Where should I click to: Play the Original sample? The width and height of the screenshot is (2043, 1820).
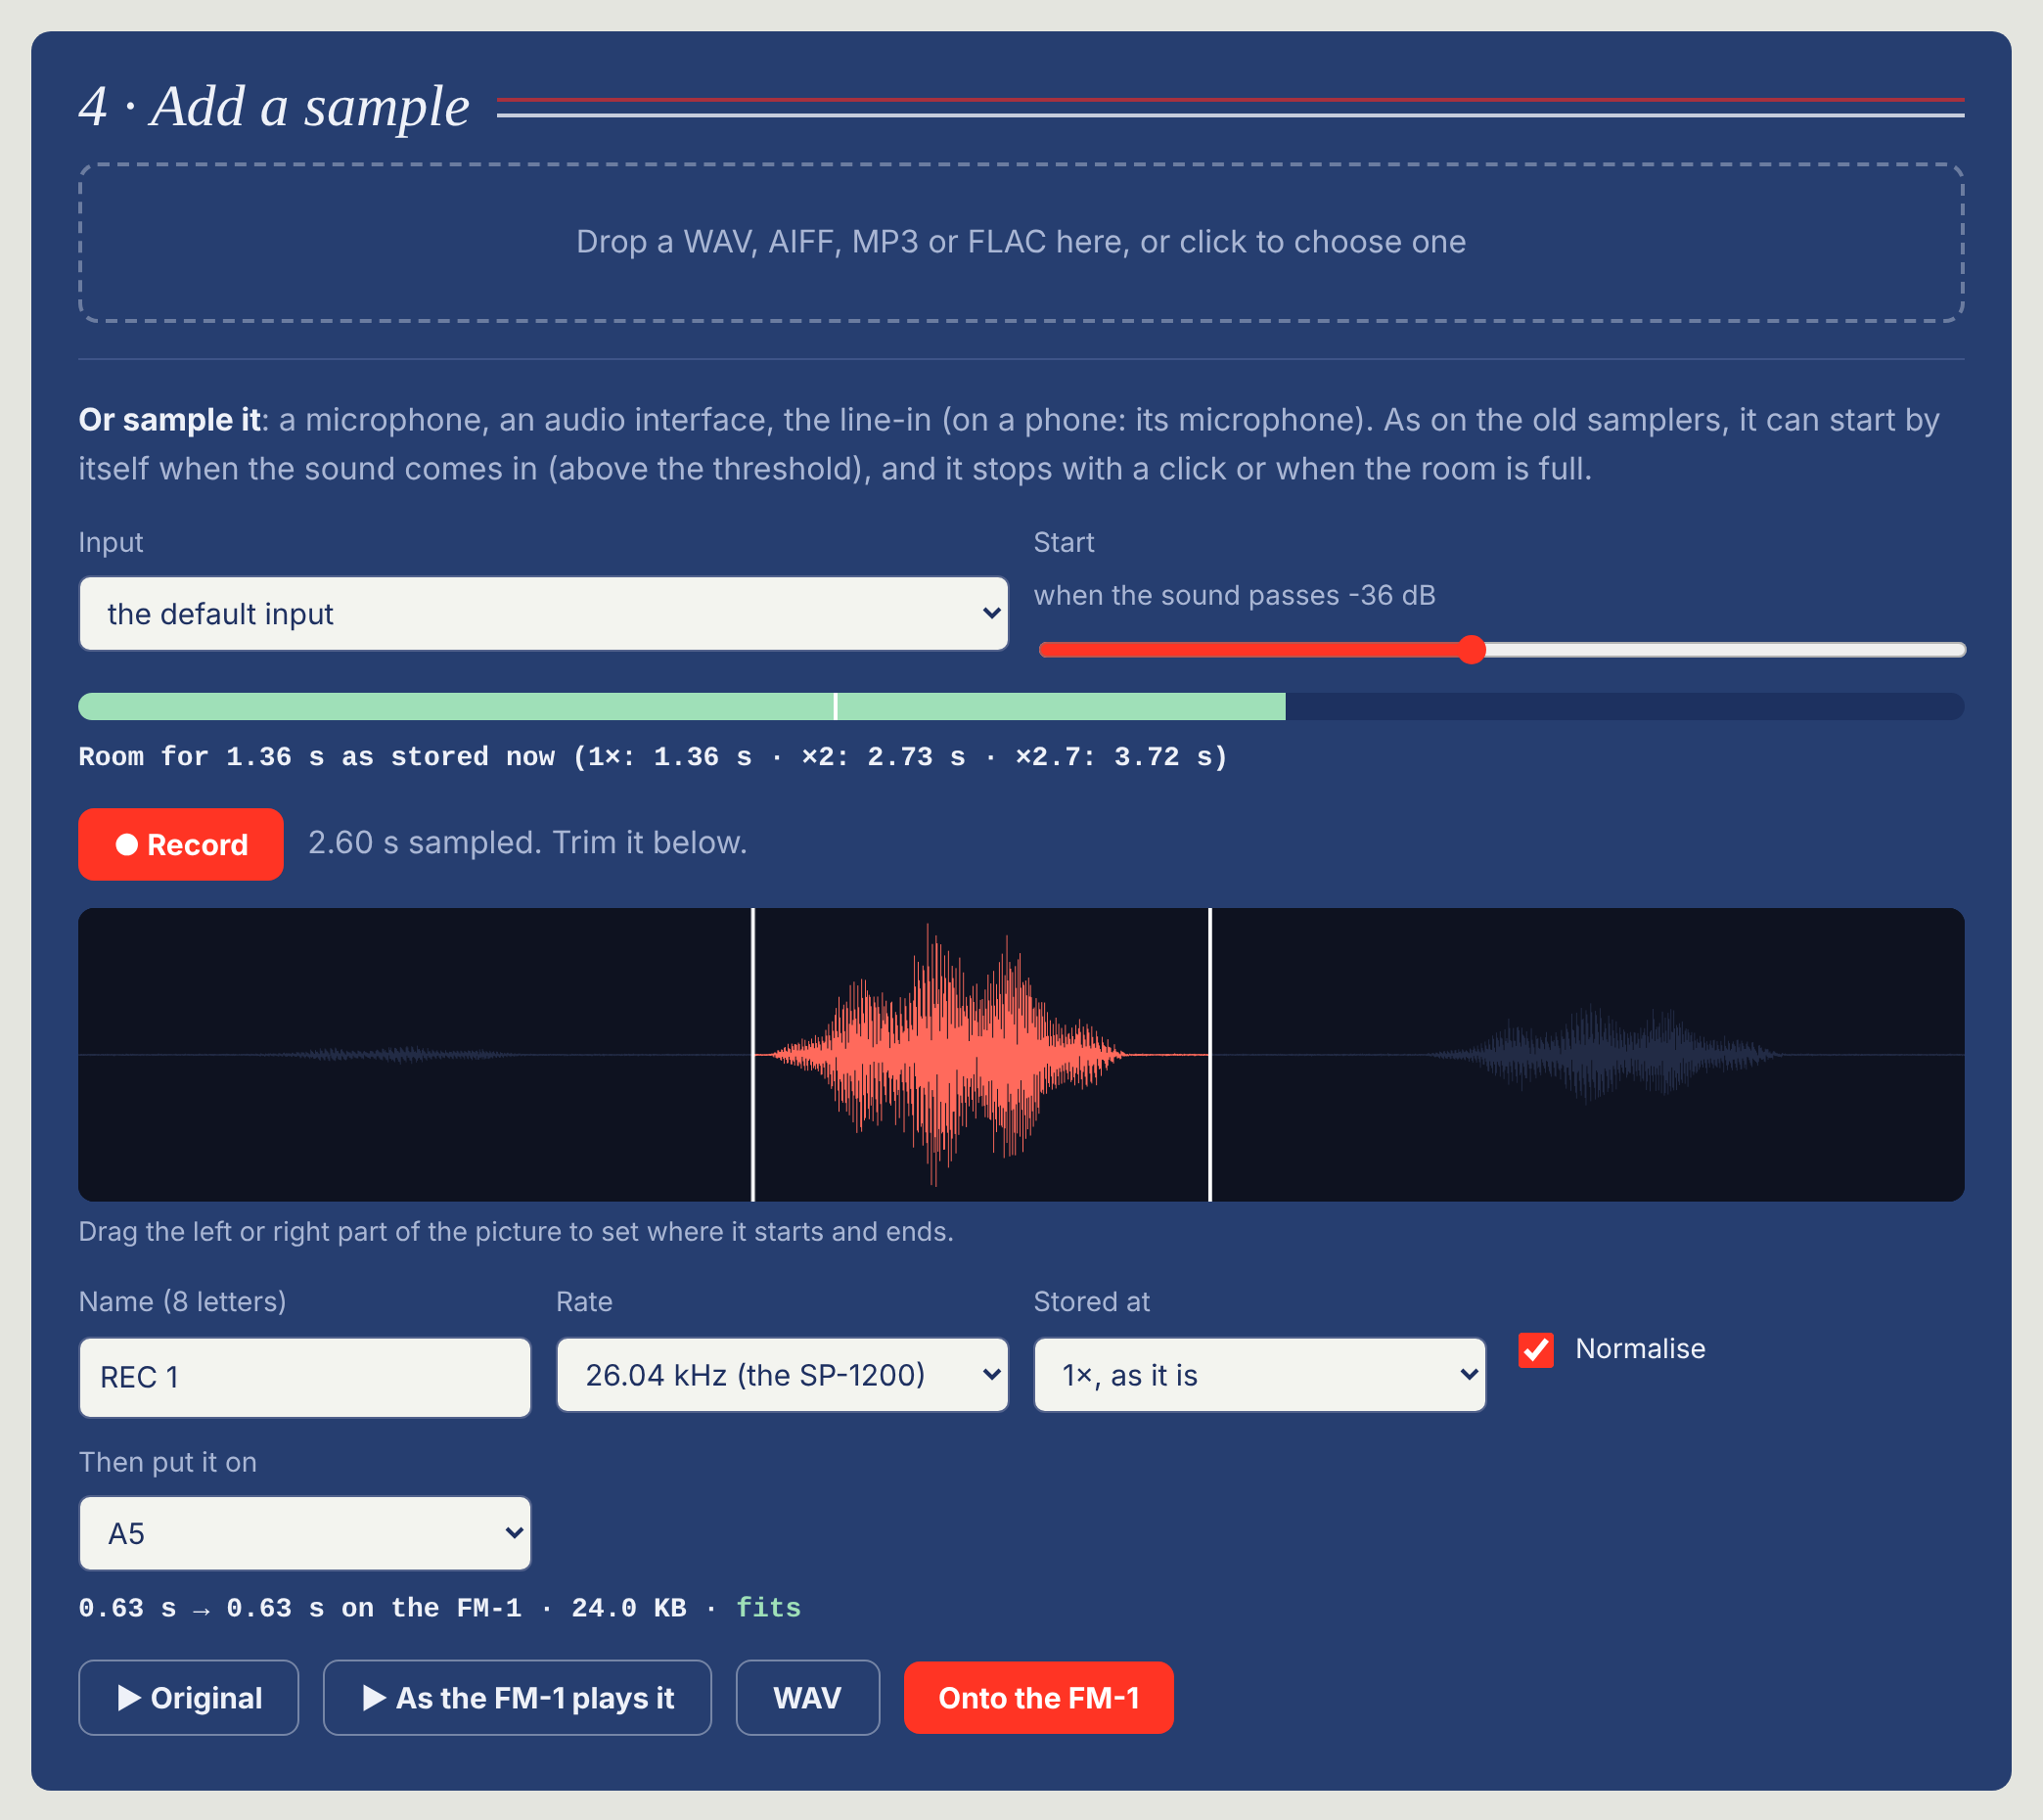(189, 1698)
